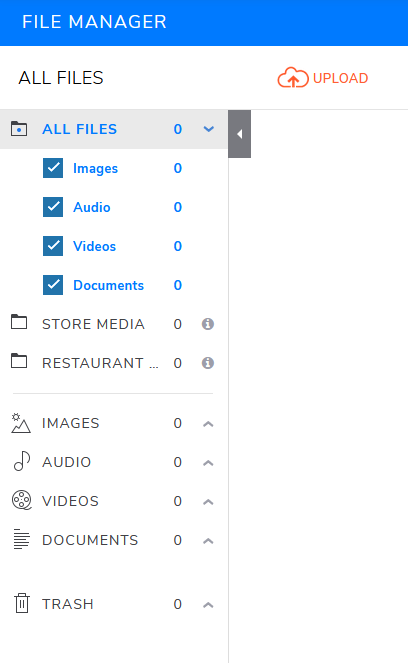Expand the Images category chevron
This screenshot has height=663, width=408.
(x=208, y=424)
